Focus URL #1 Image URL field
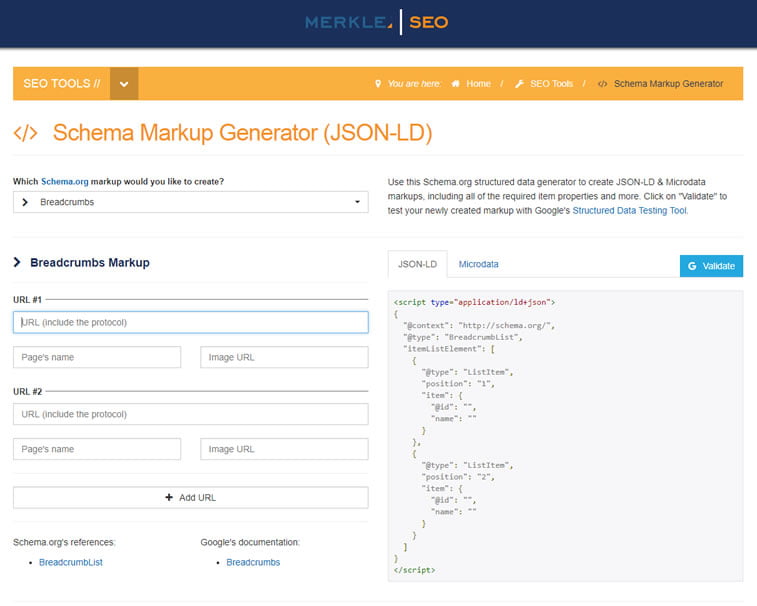Viewport: 757px width, 606px height. (x=284, y=357)
